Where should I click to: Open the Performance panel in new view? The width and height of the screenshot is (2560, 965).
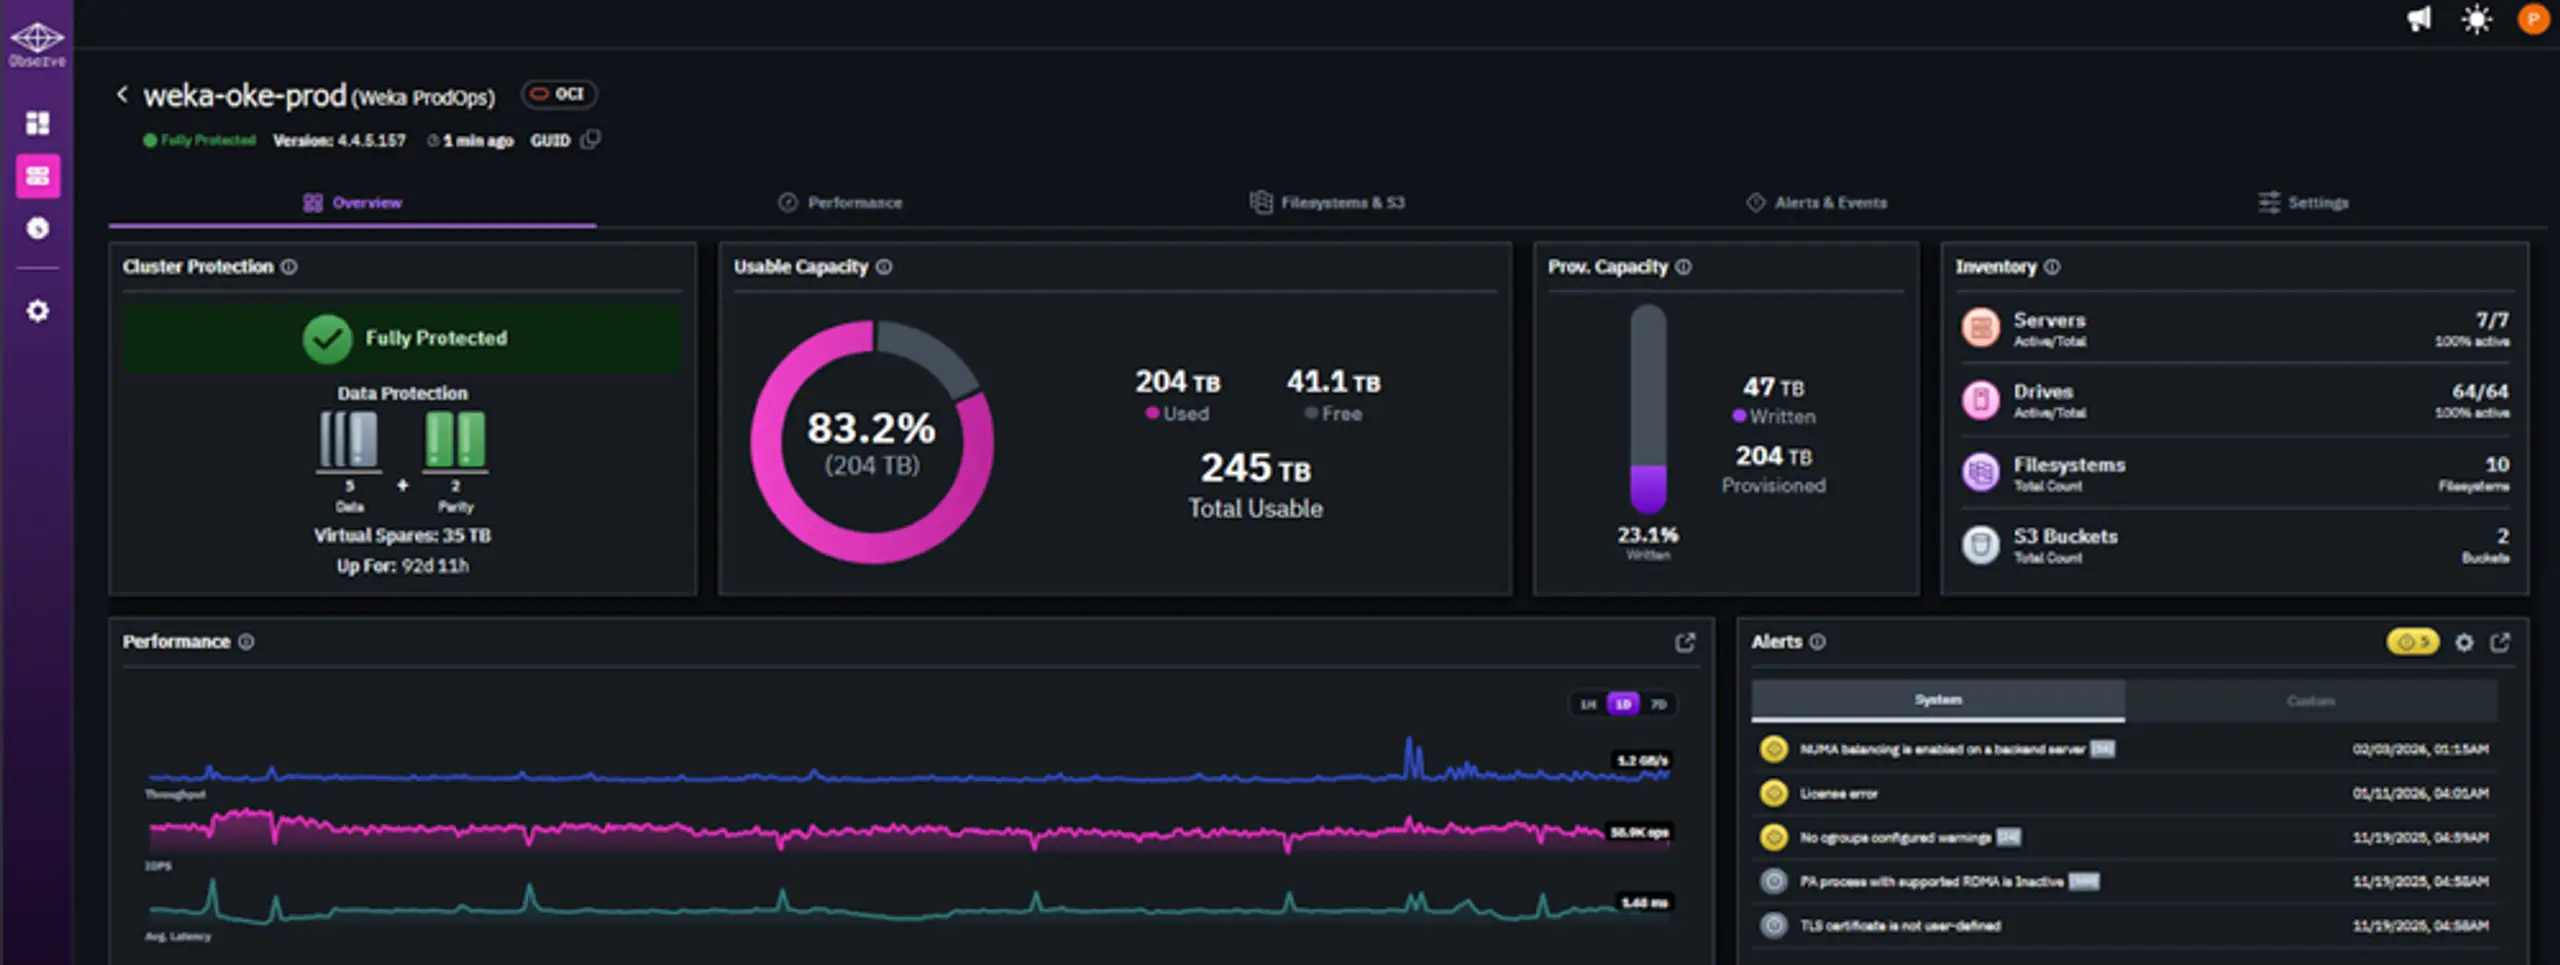[1685, 642]
